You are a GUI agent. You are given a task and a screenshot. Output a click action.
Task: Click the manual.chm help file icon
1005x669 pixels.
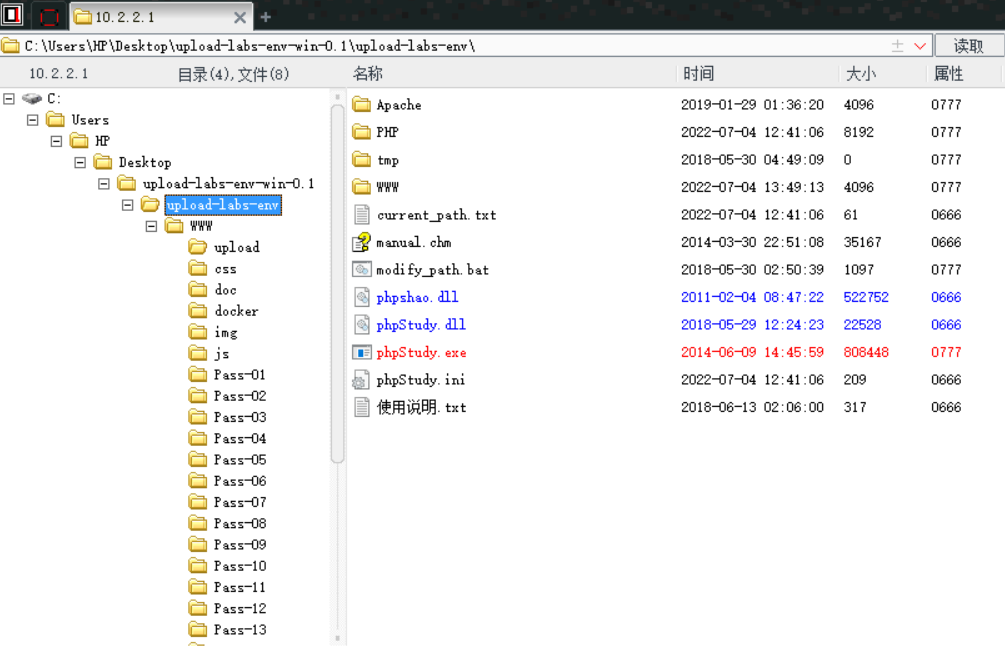coord(362,242)
